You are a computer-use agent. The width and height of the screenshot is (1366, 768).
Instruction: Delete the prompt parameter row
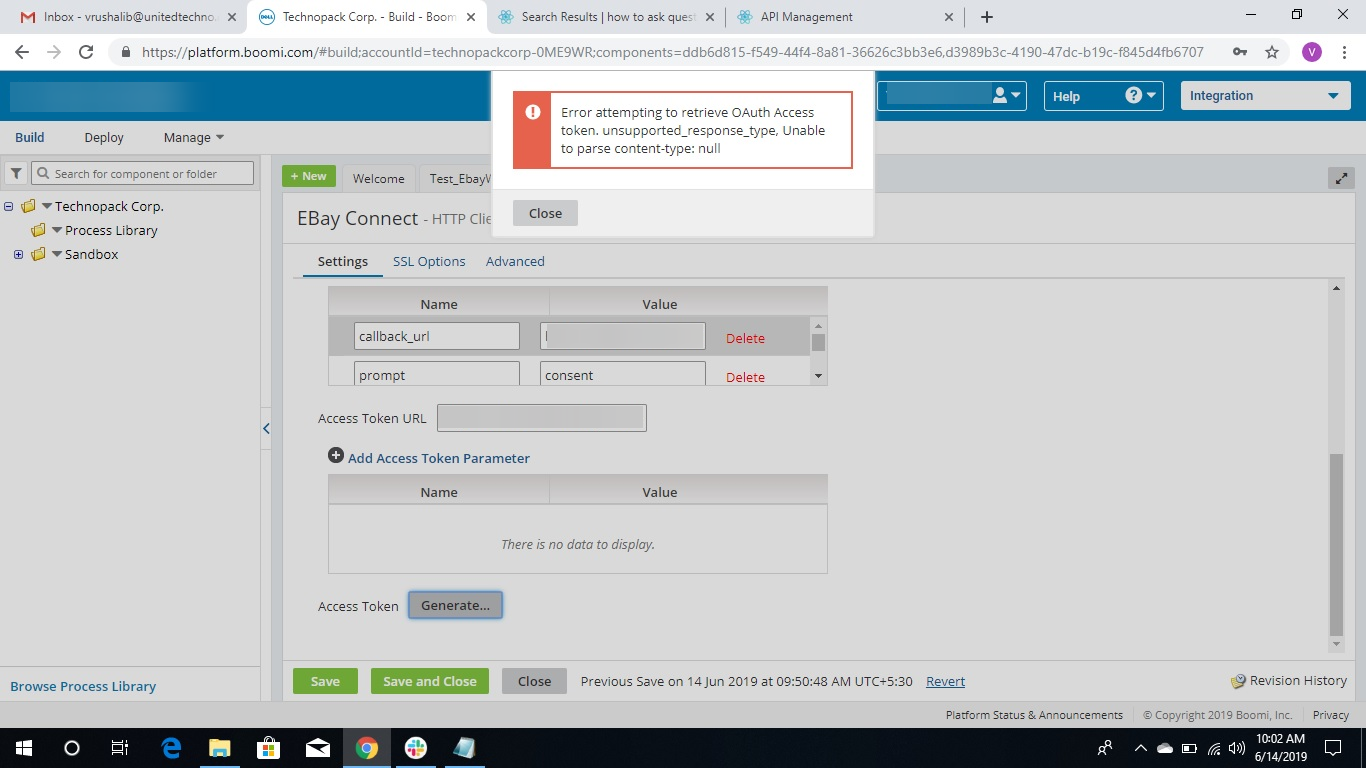pyautogui.click(x=745, y=377)
